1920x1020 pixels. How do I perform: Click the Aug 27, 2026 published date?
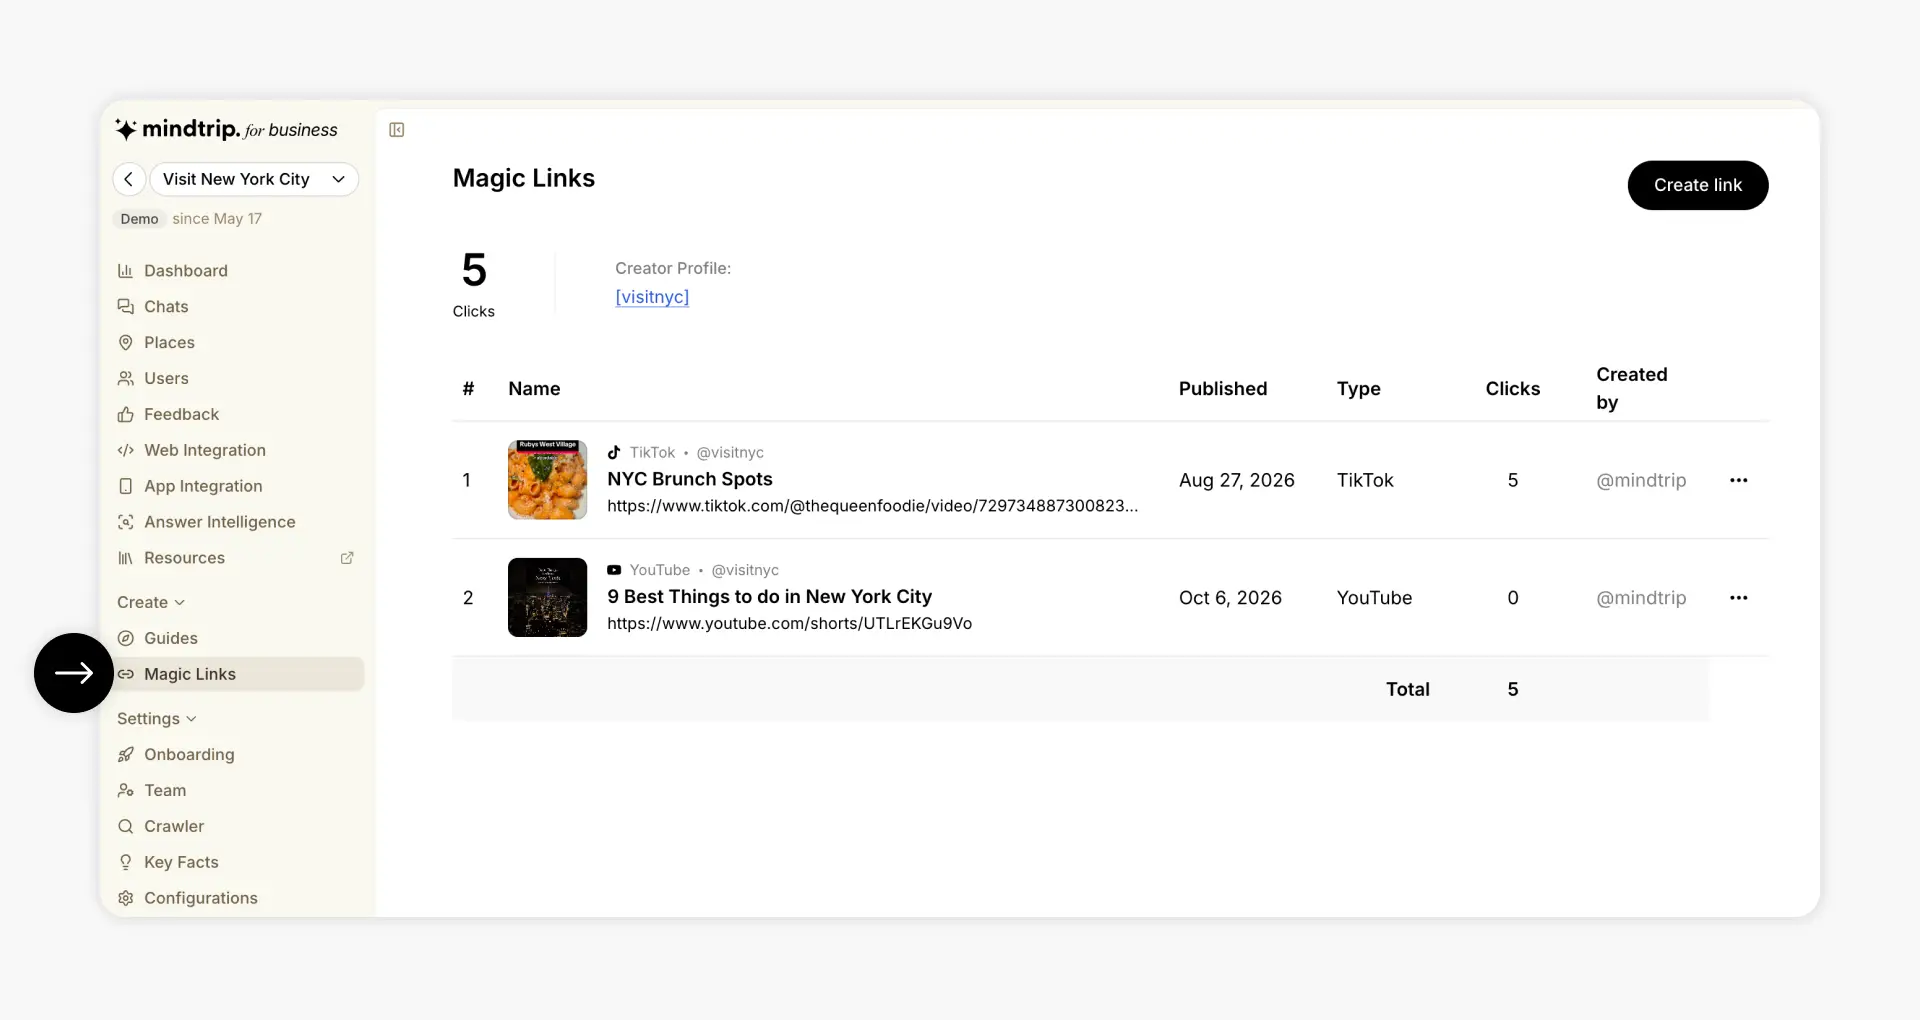[x=1236, y=481]
